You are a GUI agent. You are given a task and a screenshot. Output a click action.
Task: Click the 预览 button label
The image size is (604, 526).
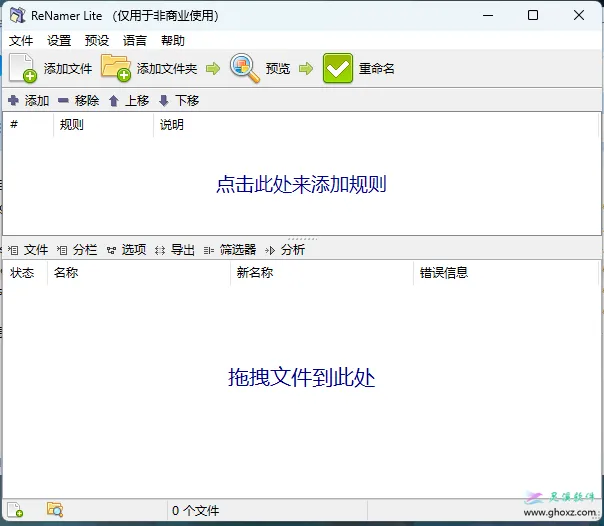click(278, 69)
